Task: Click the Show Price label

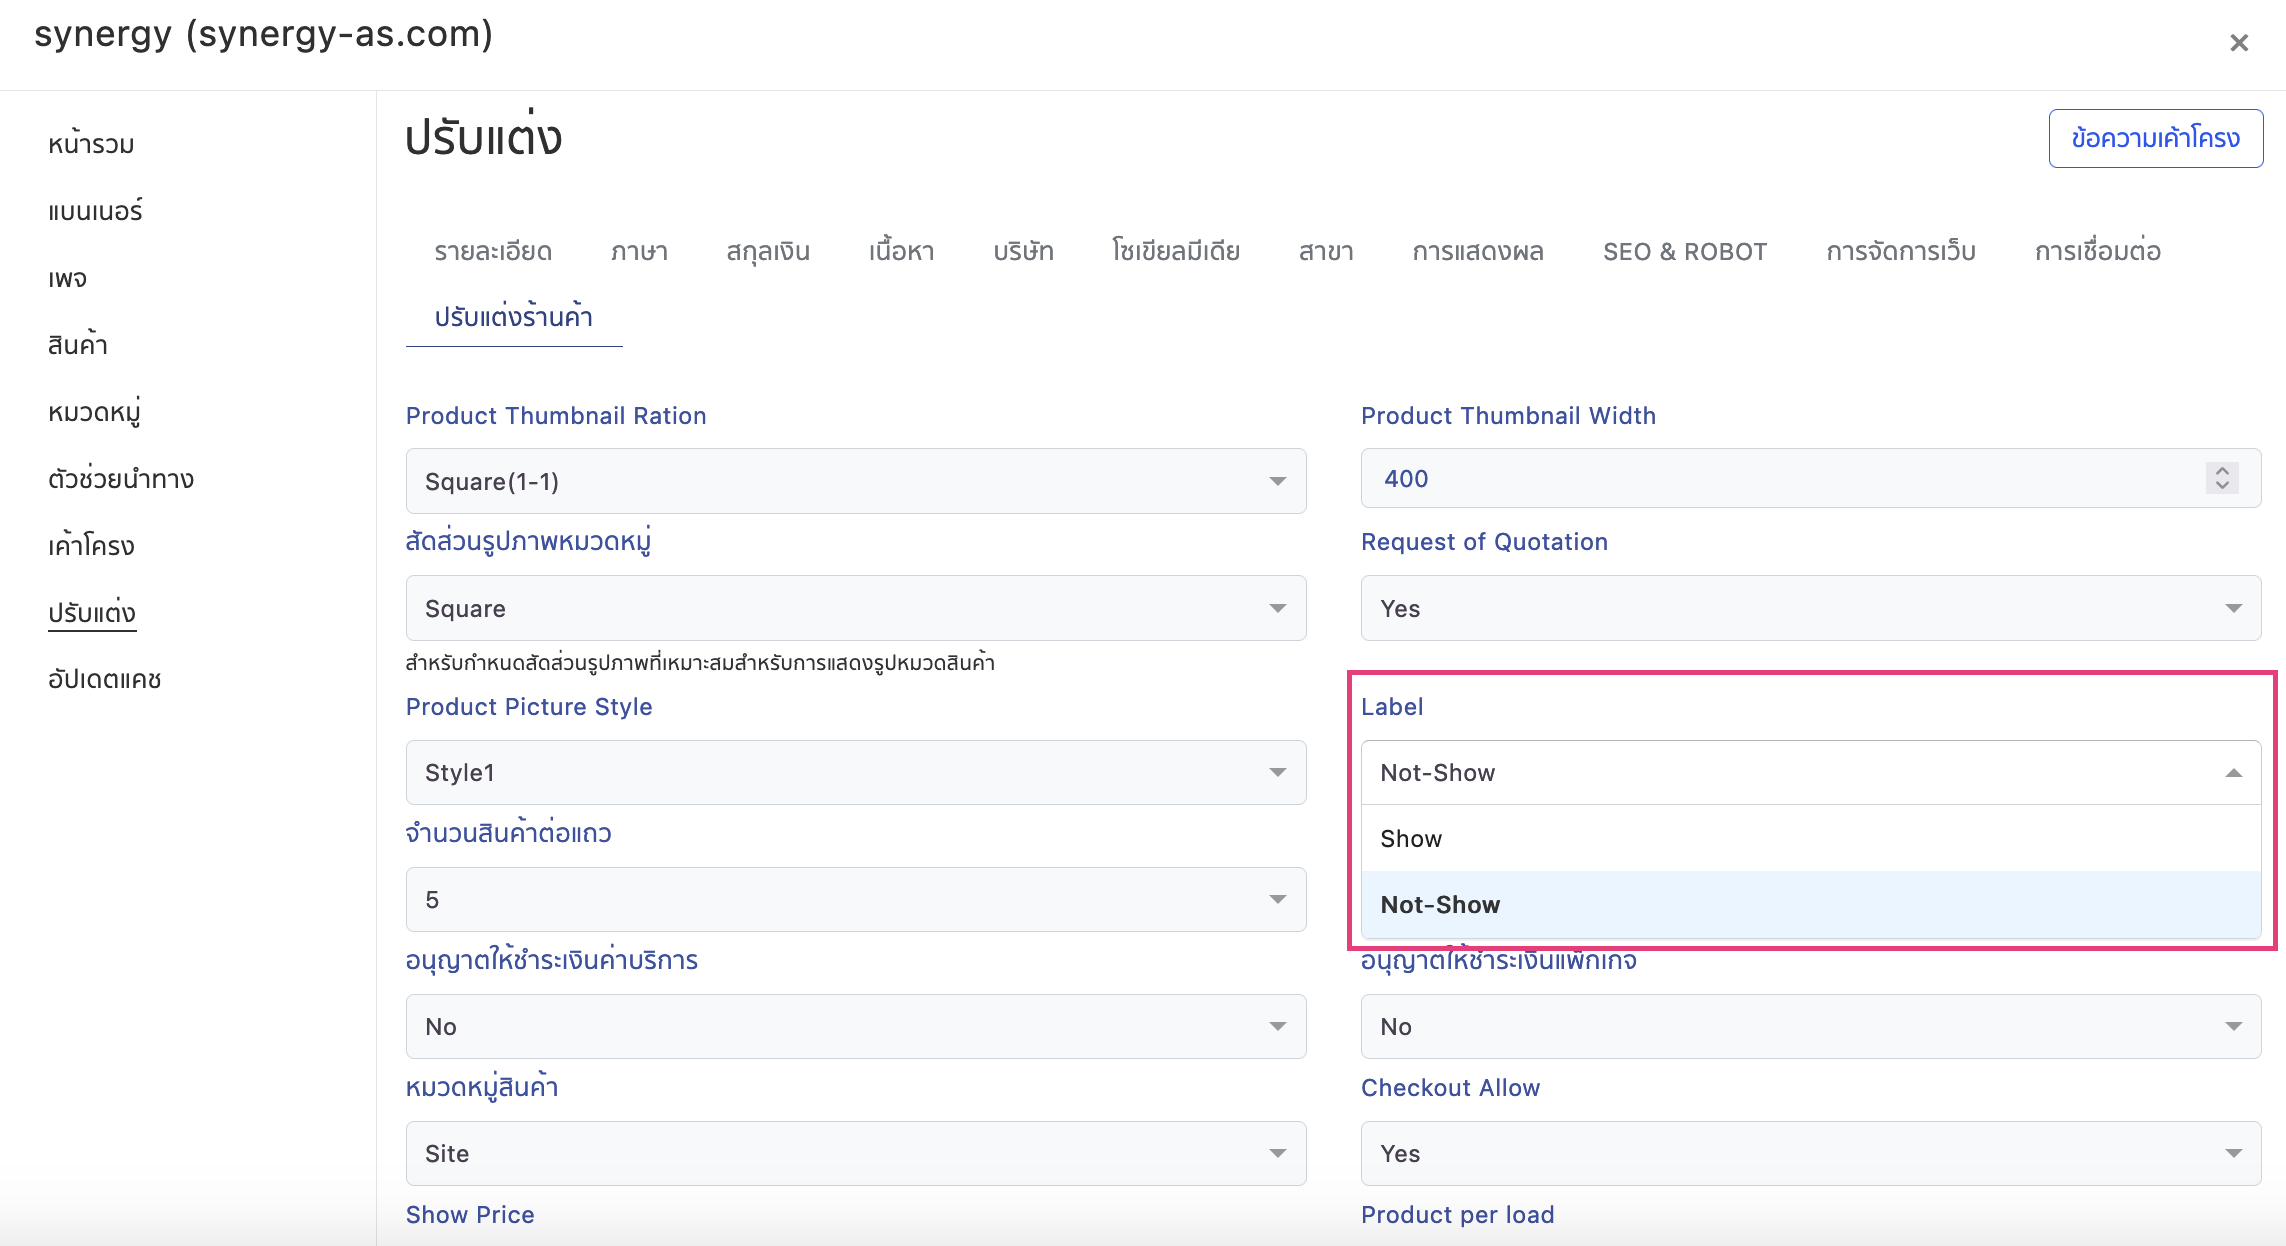Action: coord(470,1215)
